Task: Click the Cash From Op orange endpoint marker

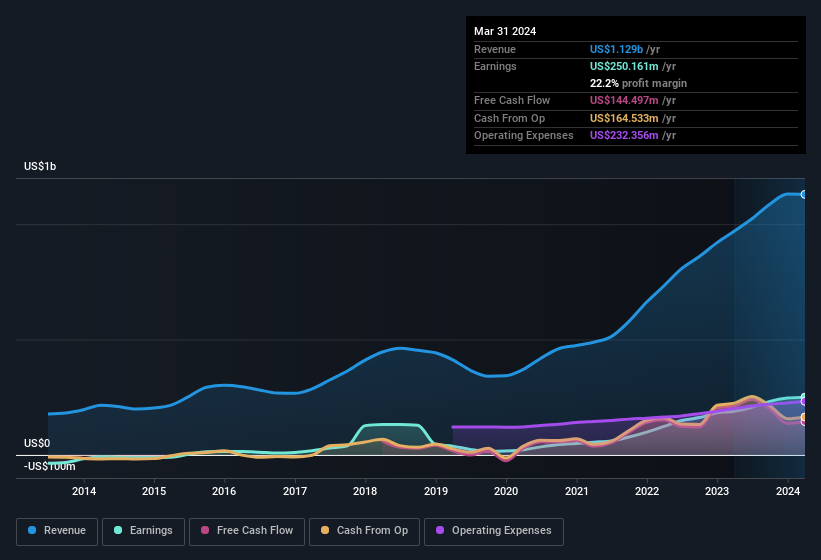Action: coord(804,417)
